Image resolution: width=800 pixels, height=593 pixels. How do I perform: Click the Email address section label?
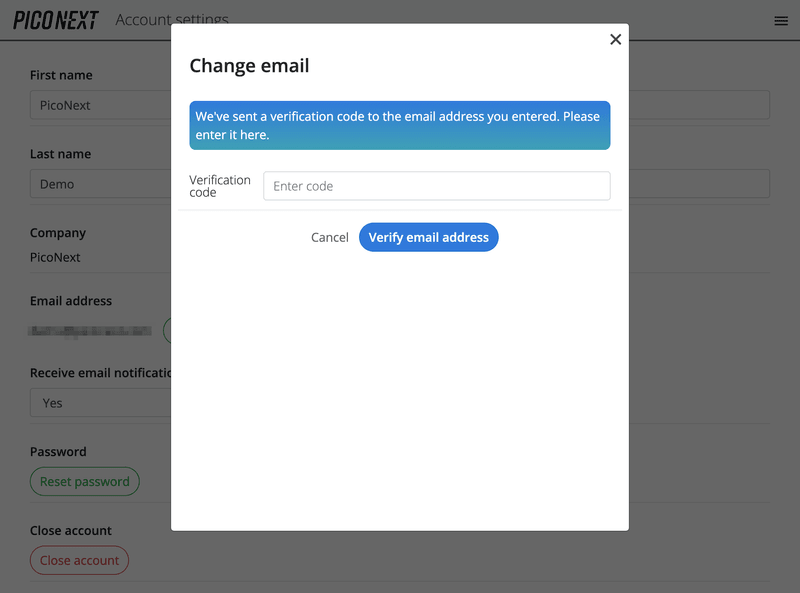71,300
